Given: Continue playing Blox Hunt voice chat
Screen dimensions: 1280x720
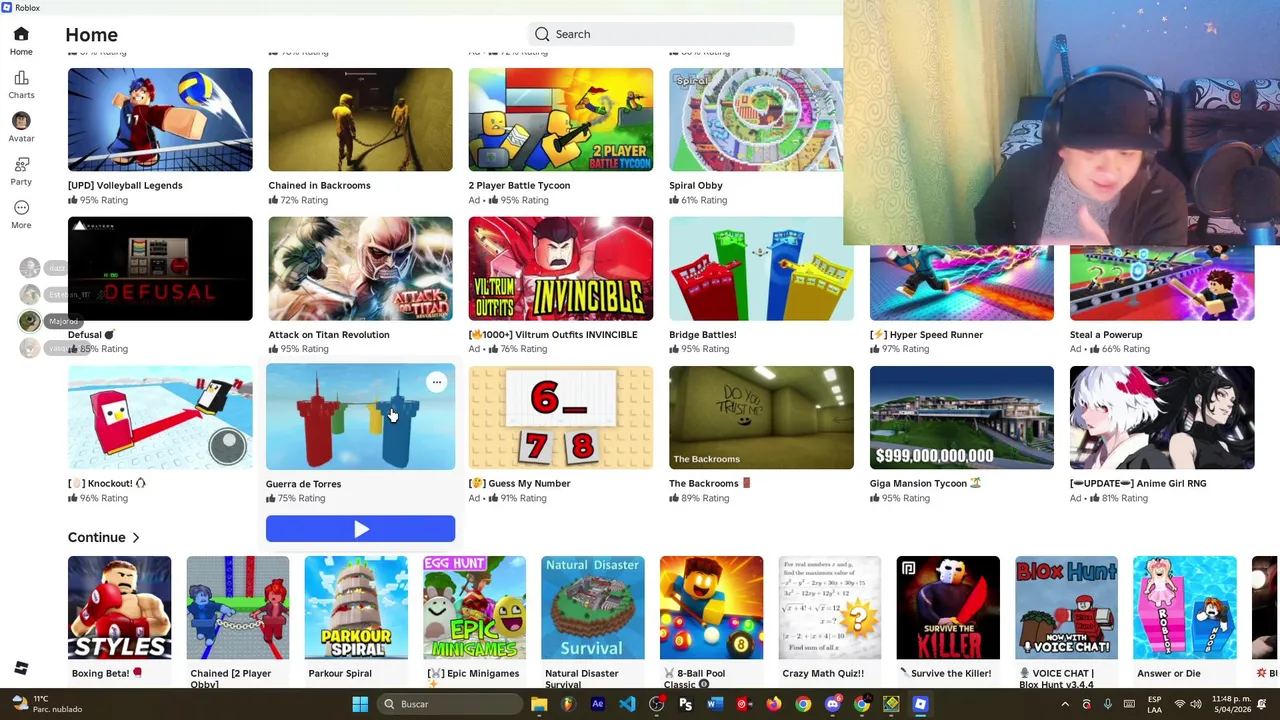Looking at the screenshot, I should [1066, 608].
